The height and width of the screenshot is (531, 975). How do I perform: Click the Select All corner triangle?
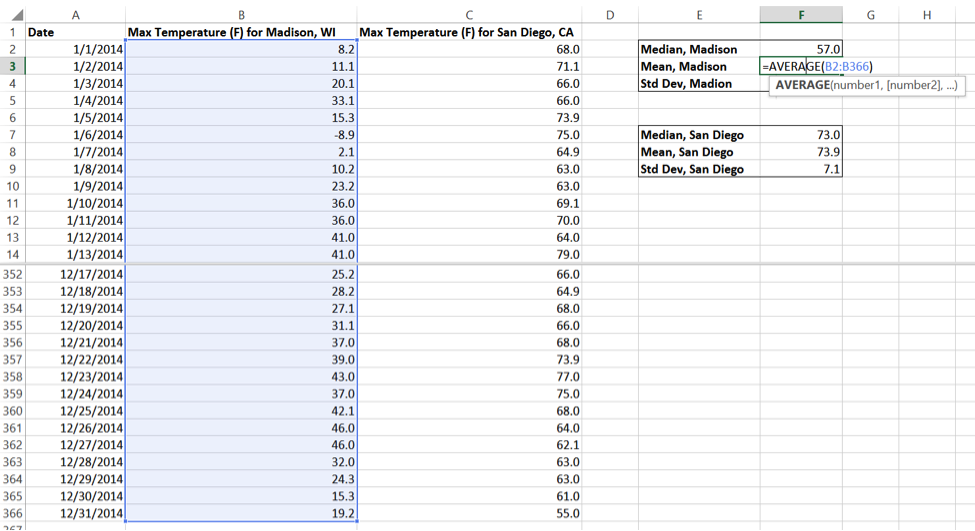13,15
